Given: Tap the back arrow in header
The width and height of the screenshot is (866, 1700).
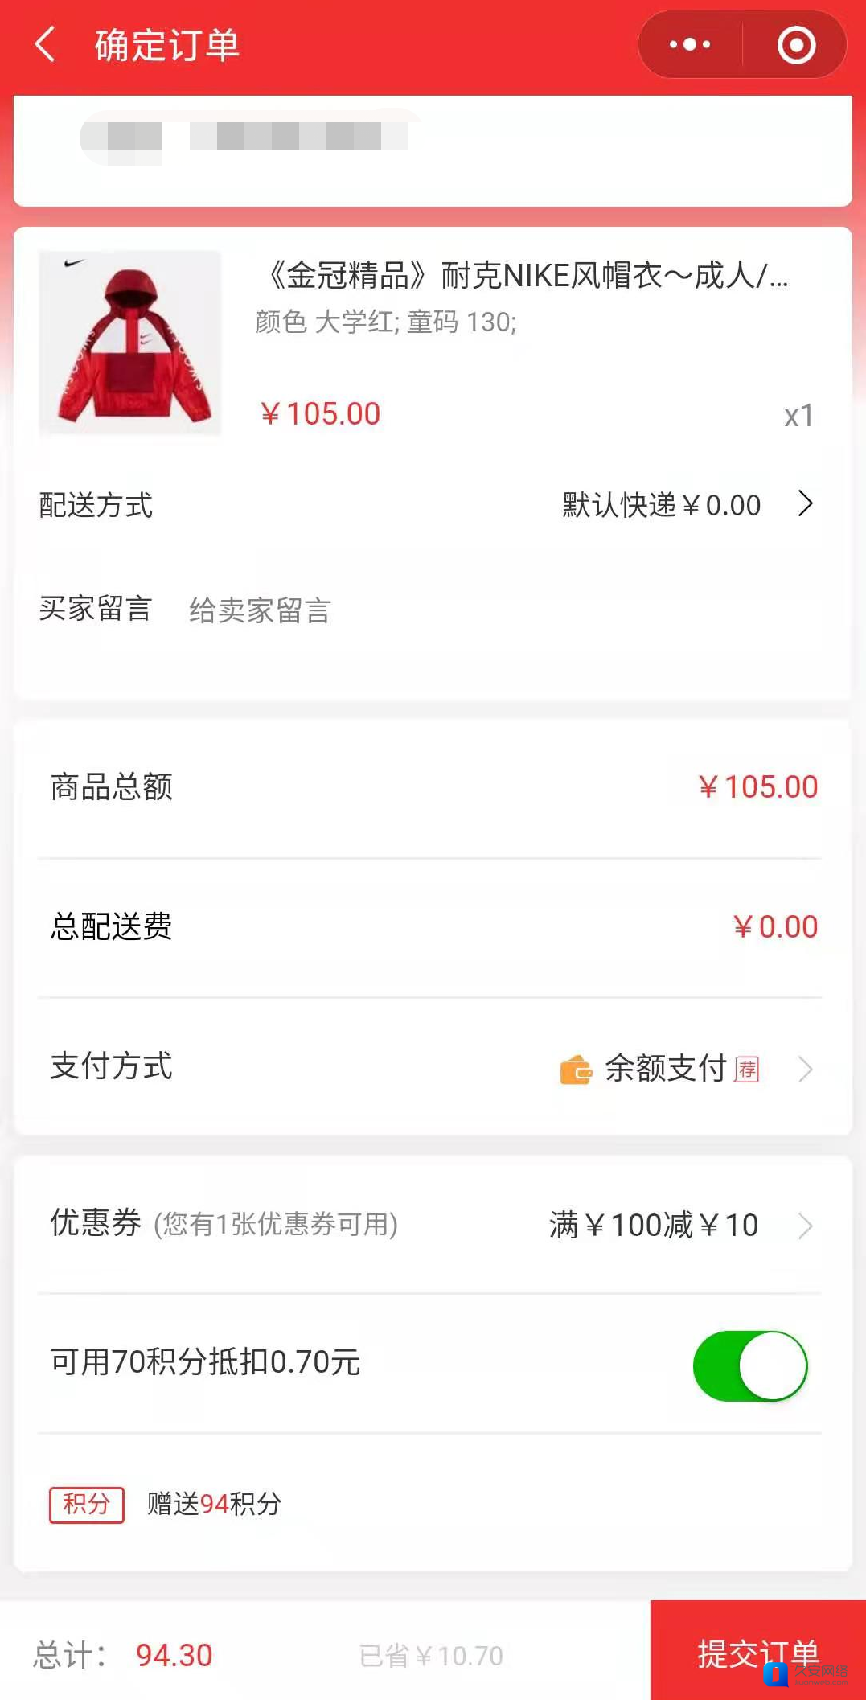Looking at the screenshot, I should point(45,45).
